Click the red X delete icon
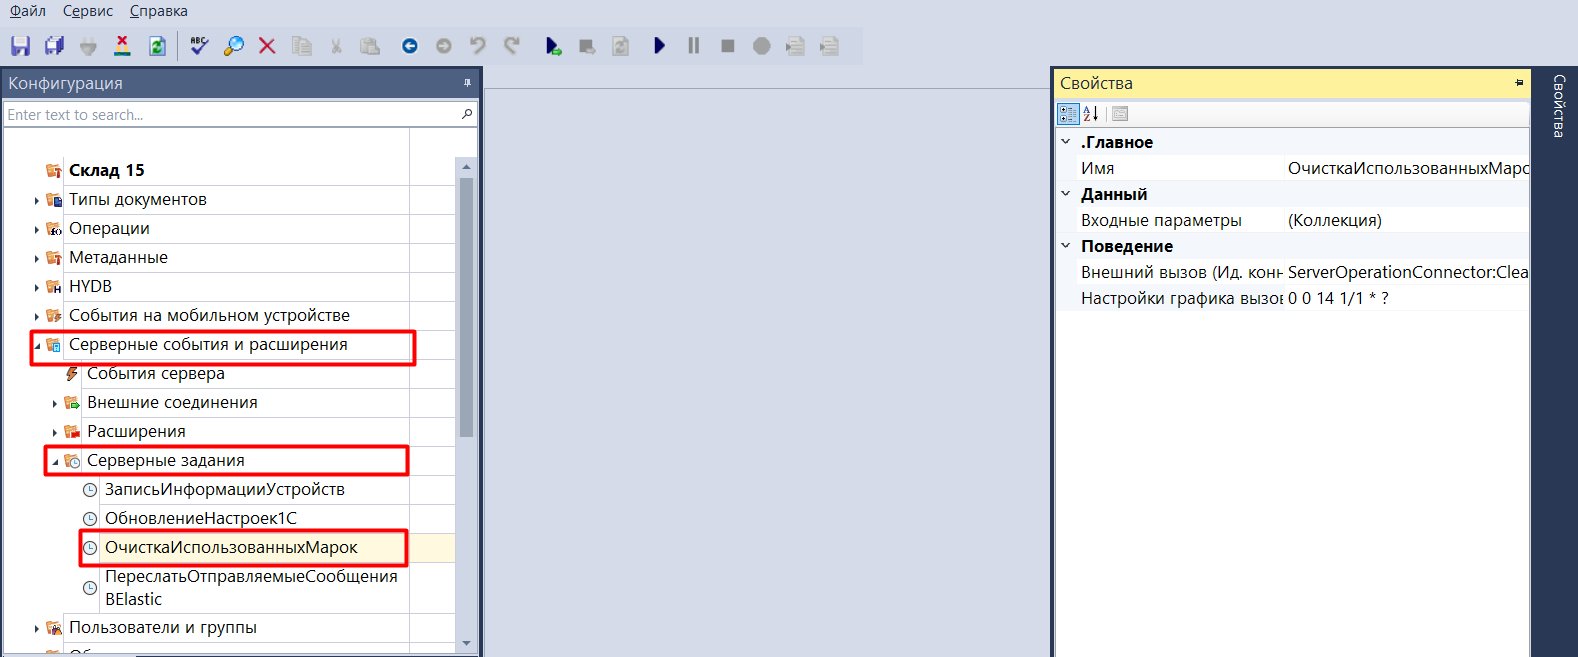1578x657 pixels. coord(267,46)
